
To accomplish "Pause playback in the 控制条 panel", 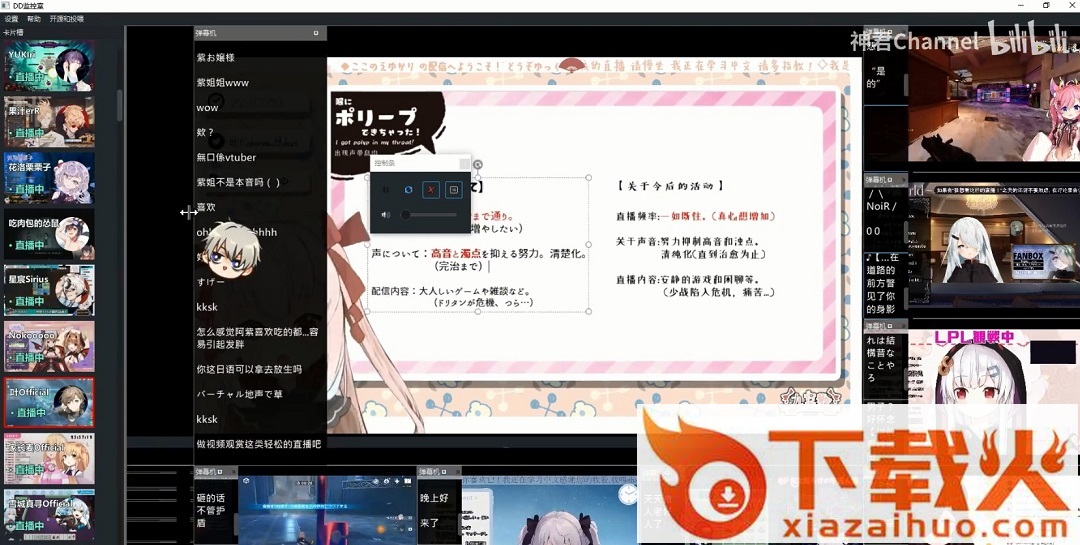I will tap(385, 189).
